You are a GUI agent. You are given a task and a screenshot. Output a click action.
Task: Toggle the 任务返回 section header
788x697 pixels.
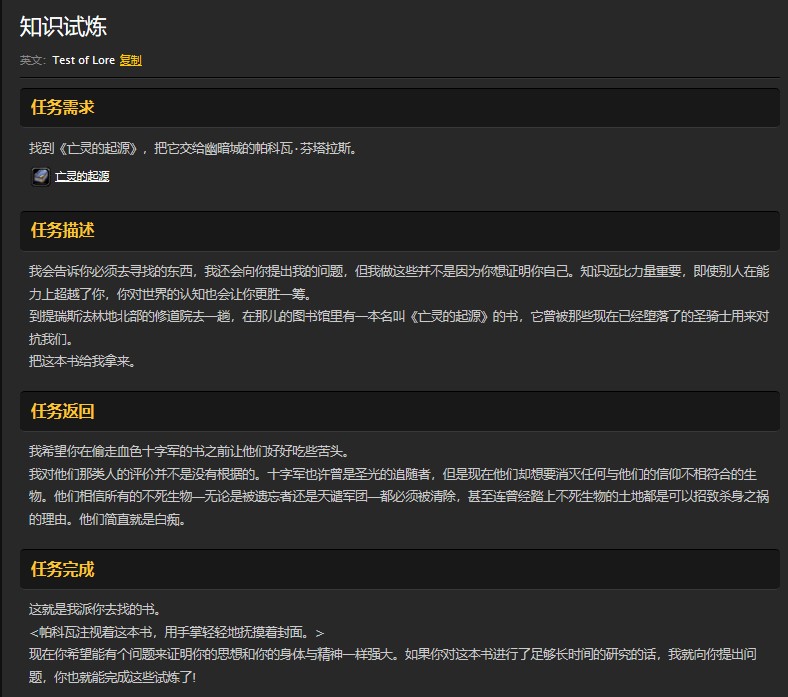[x=63, y=411]
